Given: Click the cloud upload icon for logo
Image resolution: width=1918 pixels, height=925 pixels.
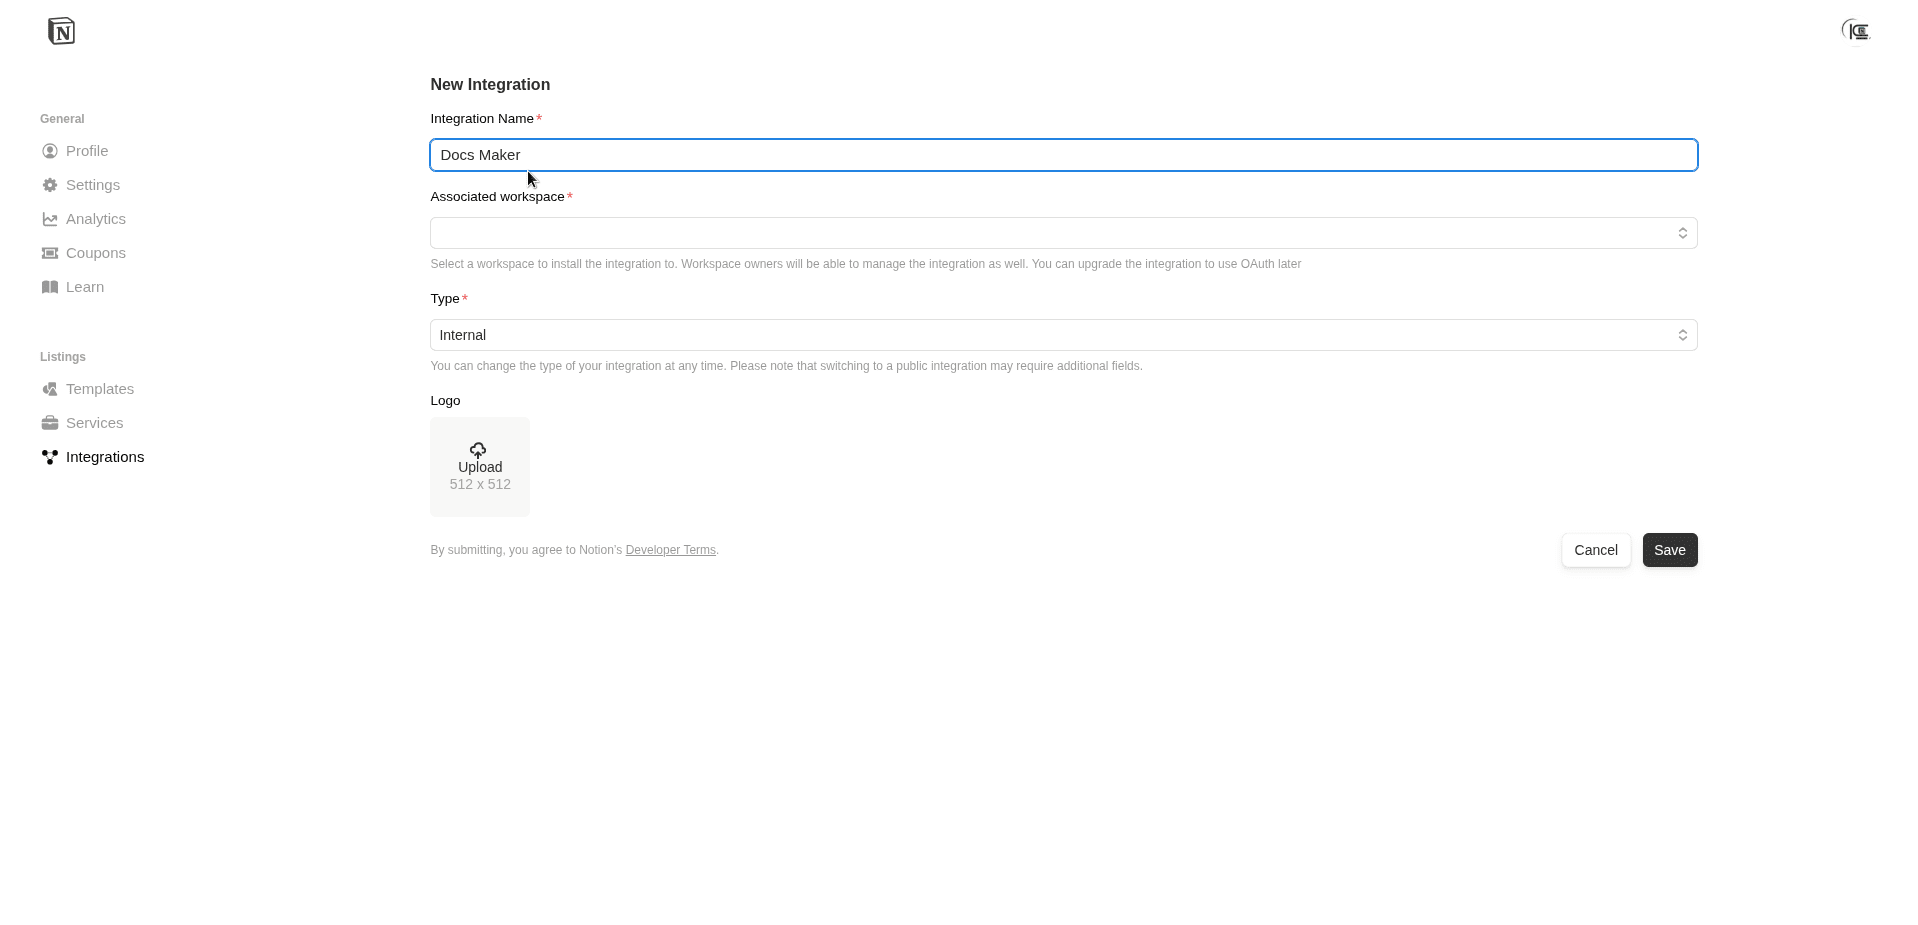Looking at the screenshot, I should click(x=478, y=450).
